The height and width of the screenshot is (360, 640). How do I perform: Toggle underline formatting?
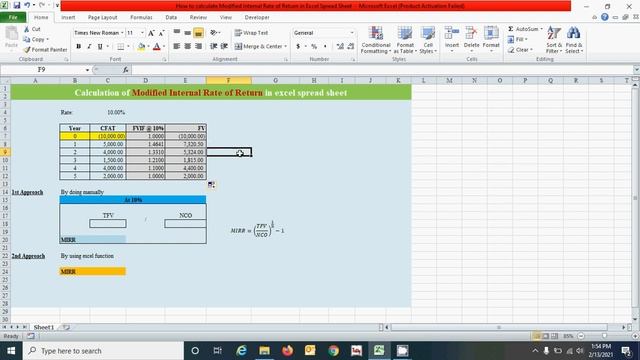pos(100,47)
